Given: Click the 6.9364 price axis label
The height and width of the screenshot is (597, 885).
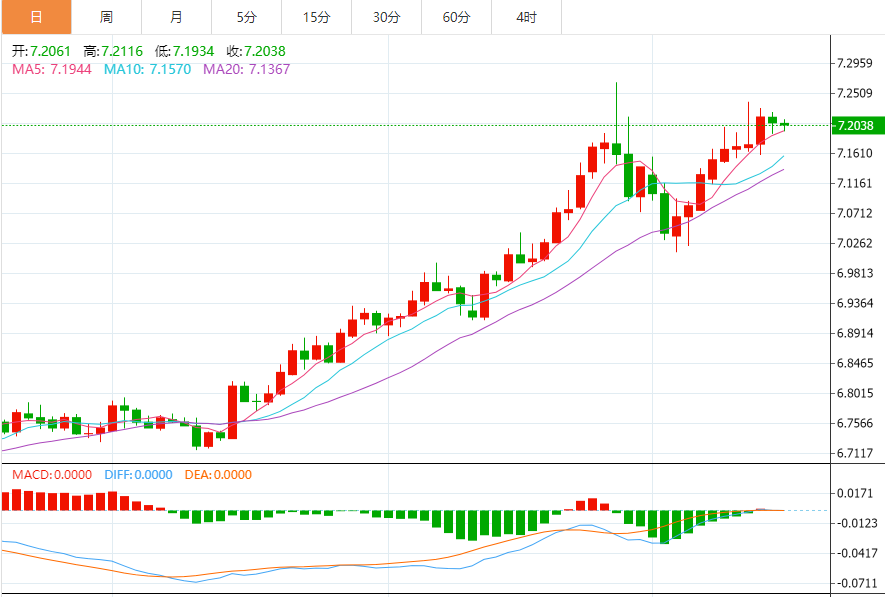Looking at the screenshot, I should click(x=855, y=303).
